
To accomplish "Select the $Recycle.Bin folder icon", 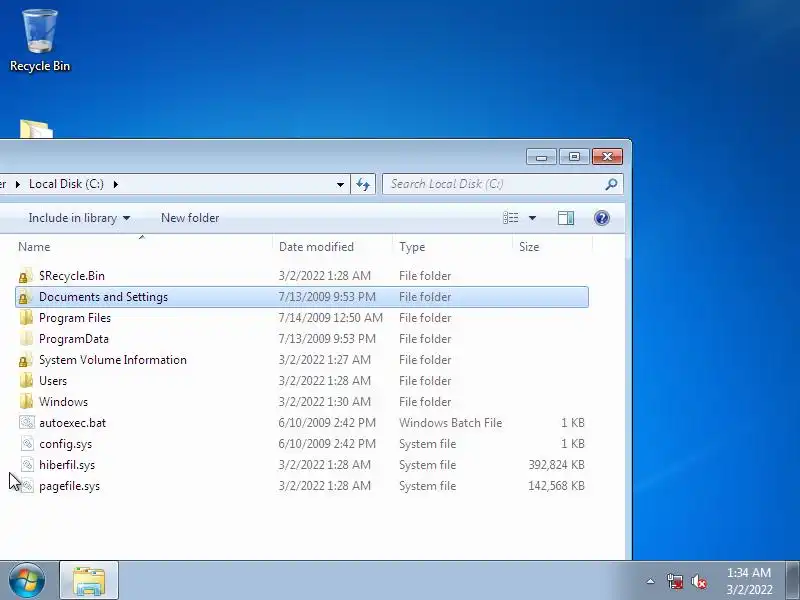I will coord(25,276).
